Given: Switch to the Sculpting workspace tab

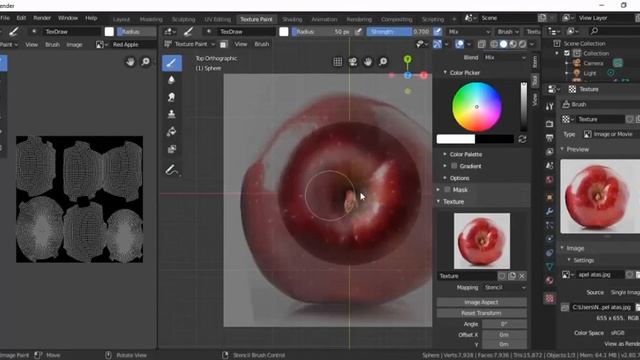Looking at the screenshot, I should [183, 19].
